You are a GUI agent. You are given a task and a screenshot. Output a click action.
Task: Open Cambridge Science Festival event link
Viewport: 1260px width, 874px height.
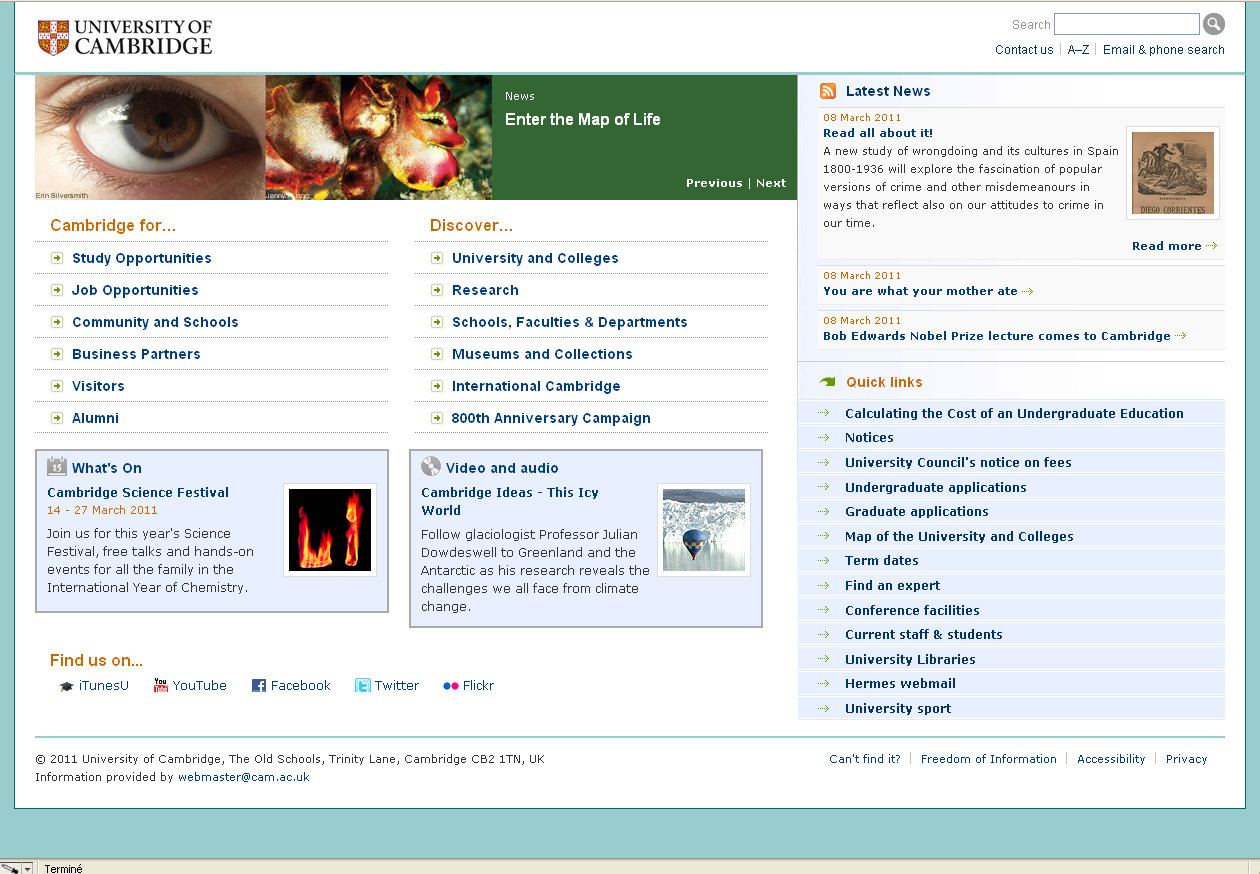pyautogui.click(x=138, y=492)
